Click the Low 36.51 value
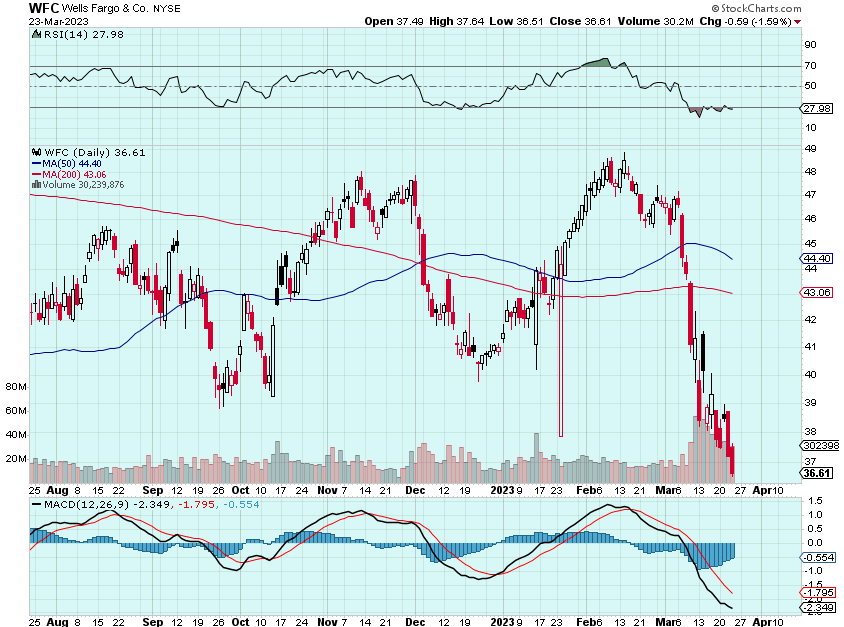The width and height of the screenshot is (844, 627). pos(516,22)
